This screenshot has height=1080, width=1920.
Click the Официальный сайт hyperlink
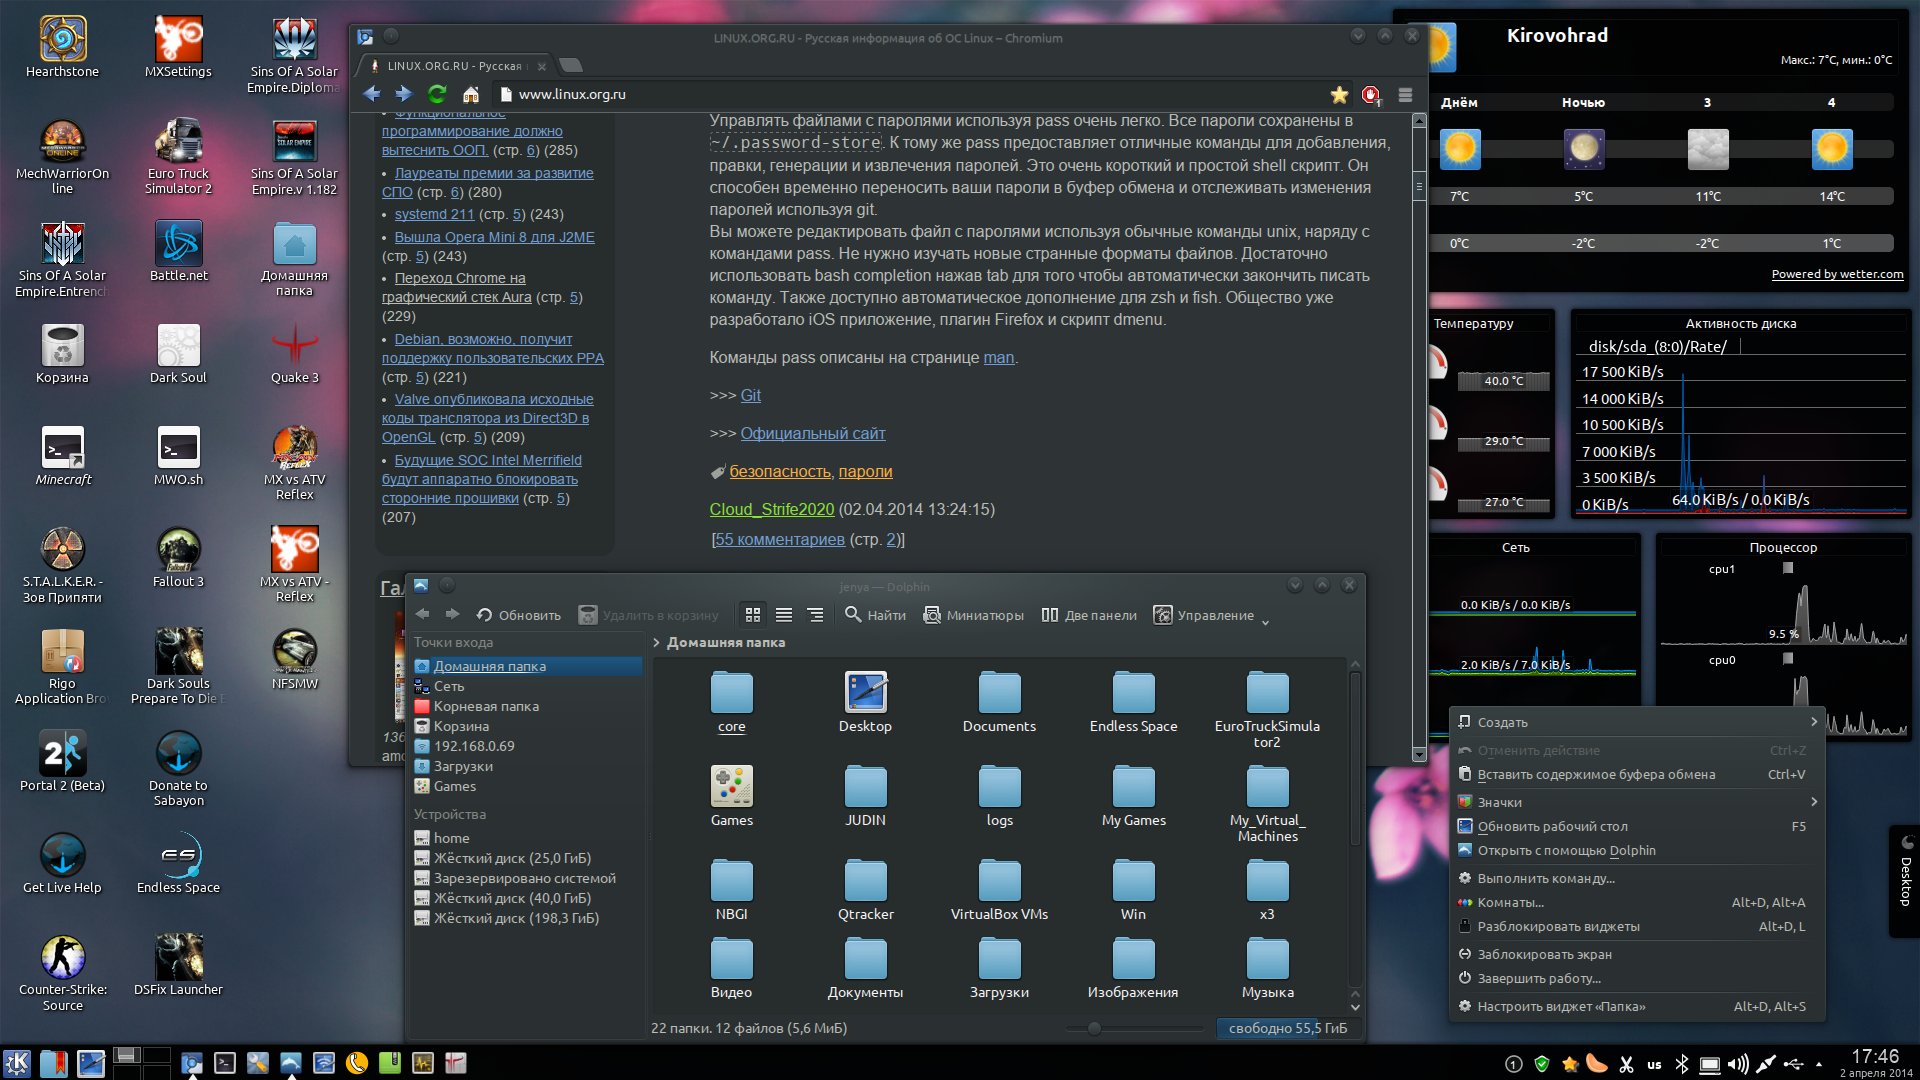tap(811, 431)
